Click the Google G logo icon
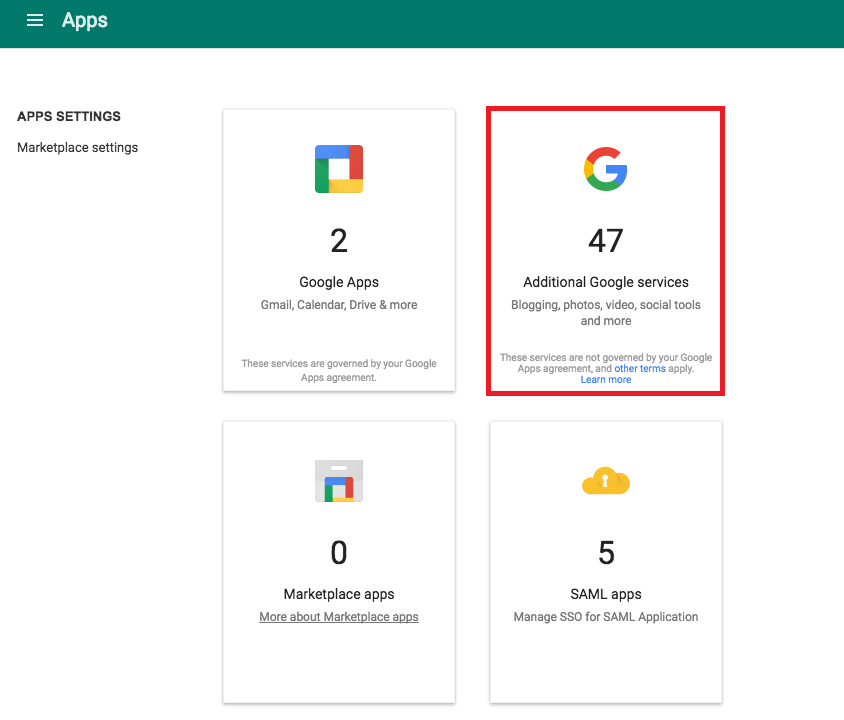844x720 pixels. pos(605,168)
